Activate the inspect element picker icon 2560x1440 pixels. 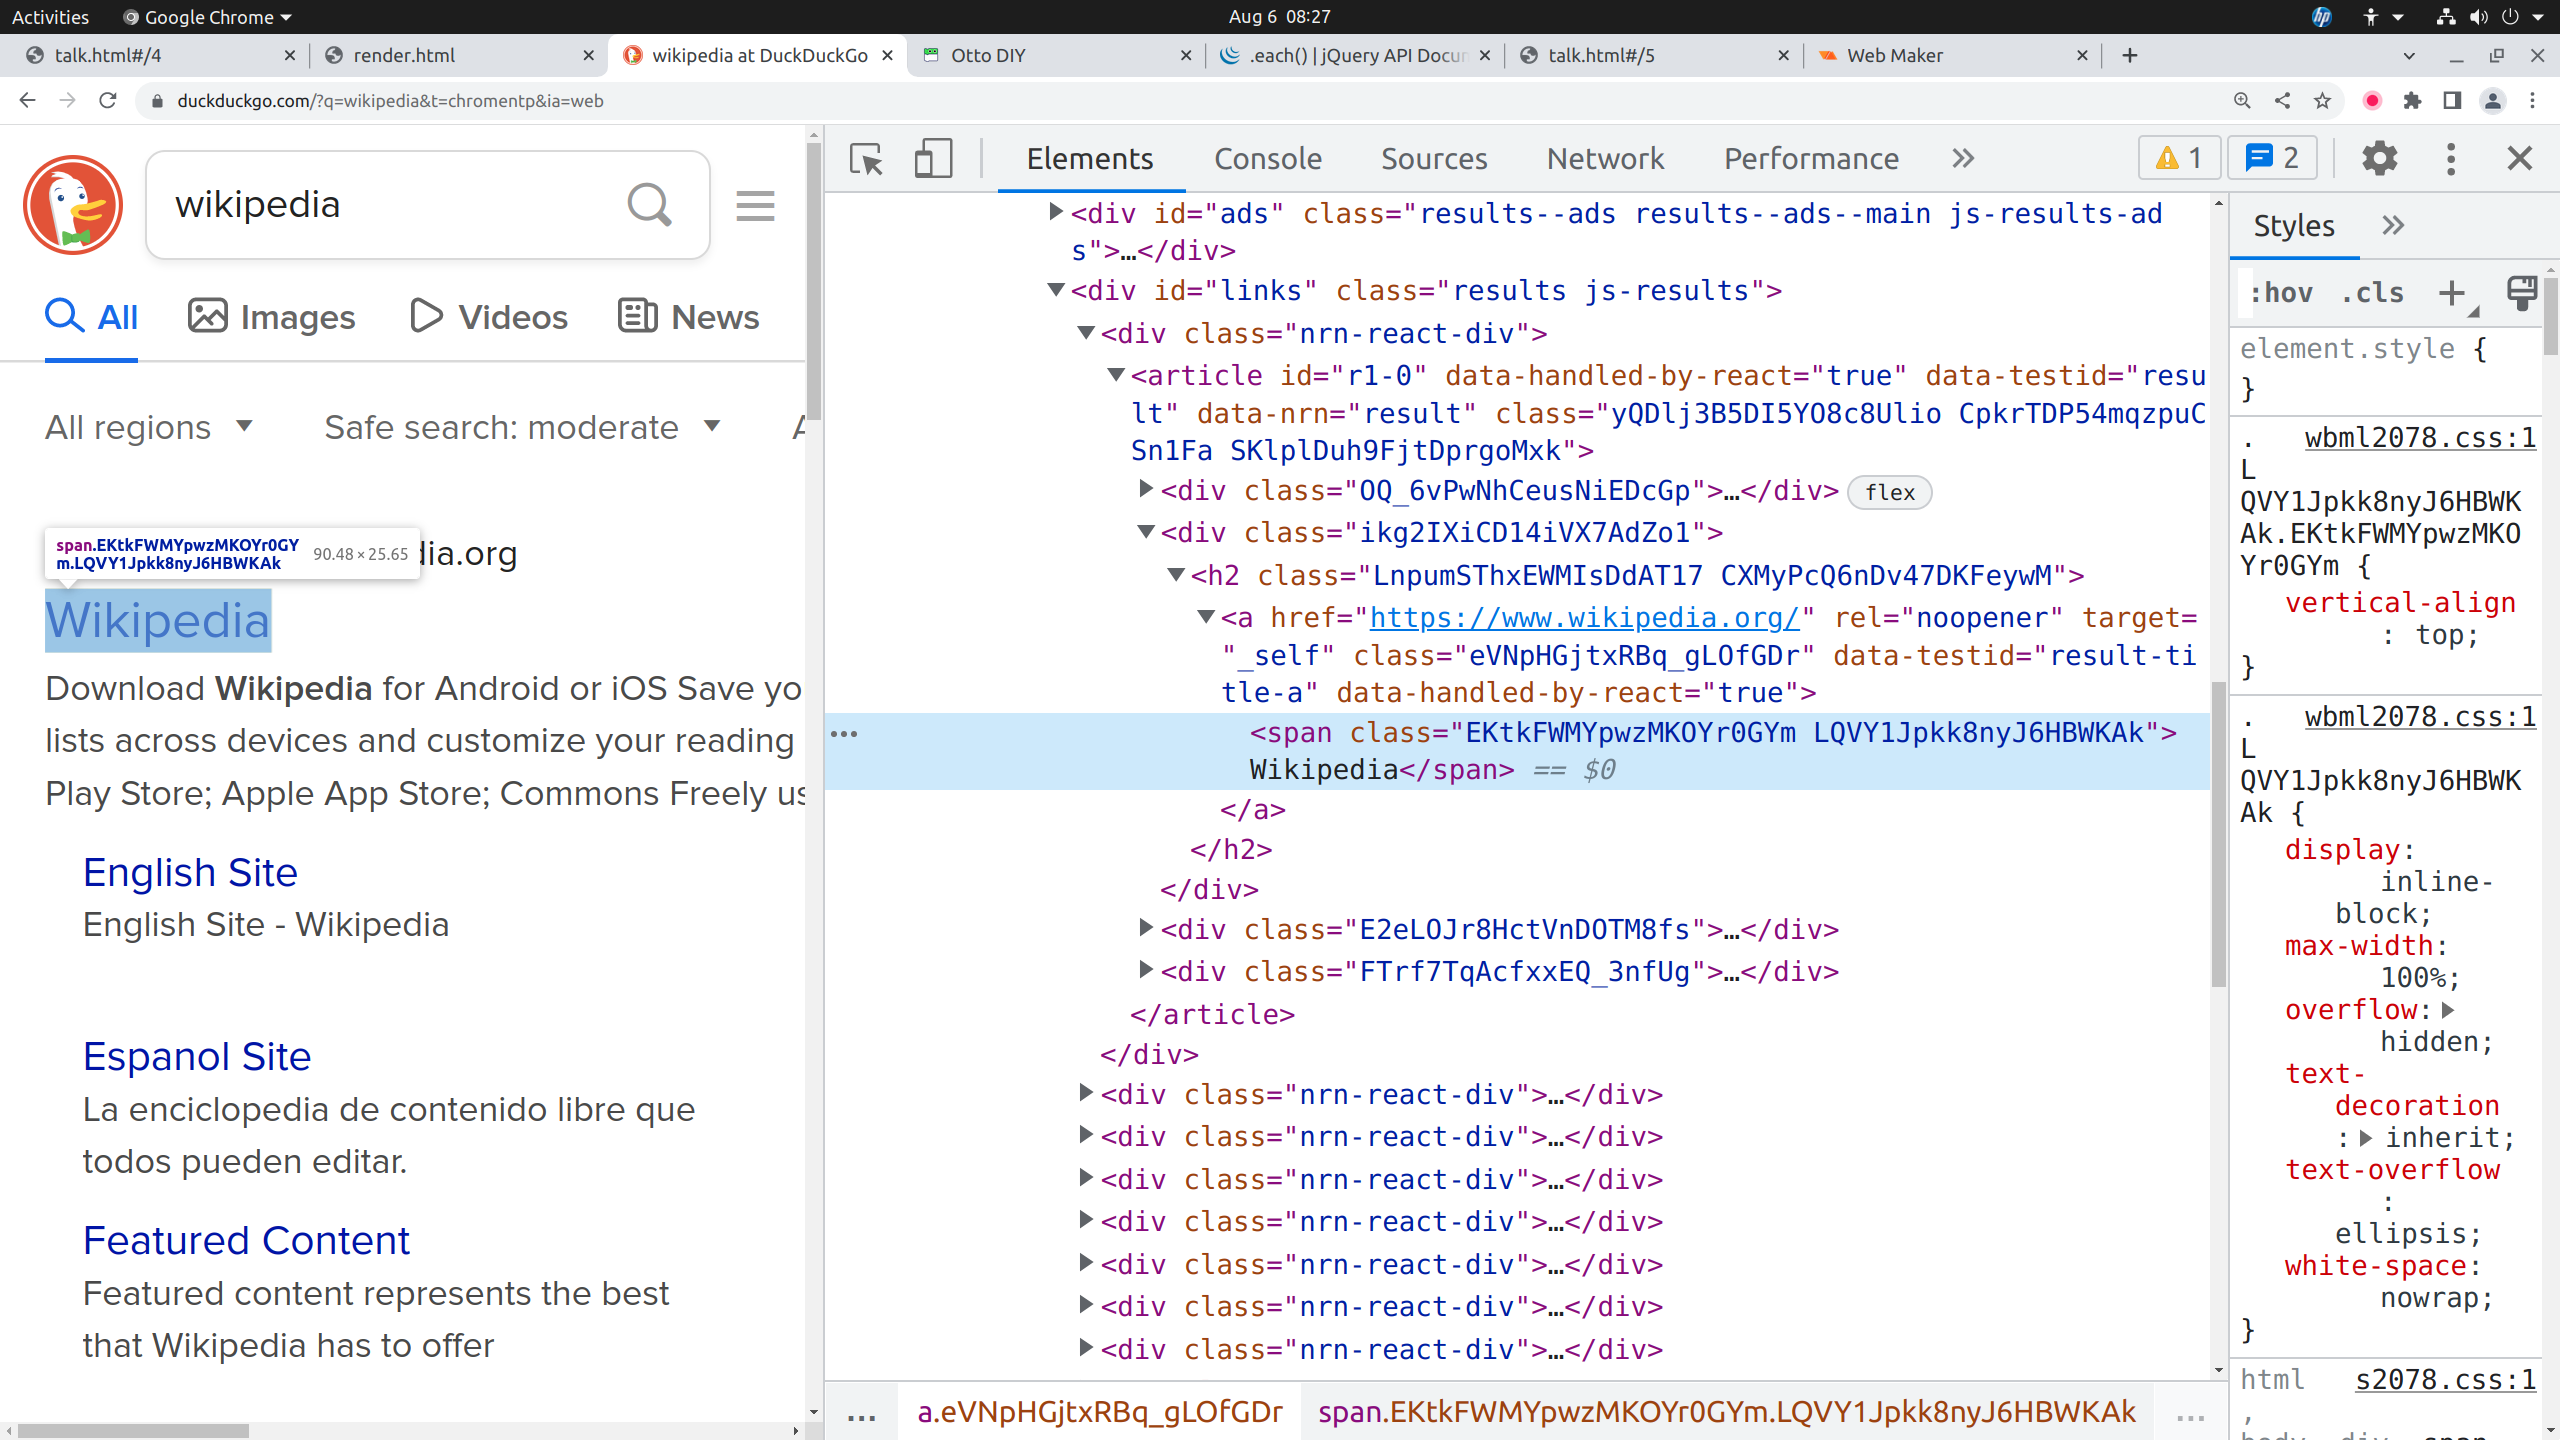(x=866, y=159)
